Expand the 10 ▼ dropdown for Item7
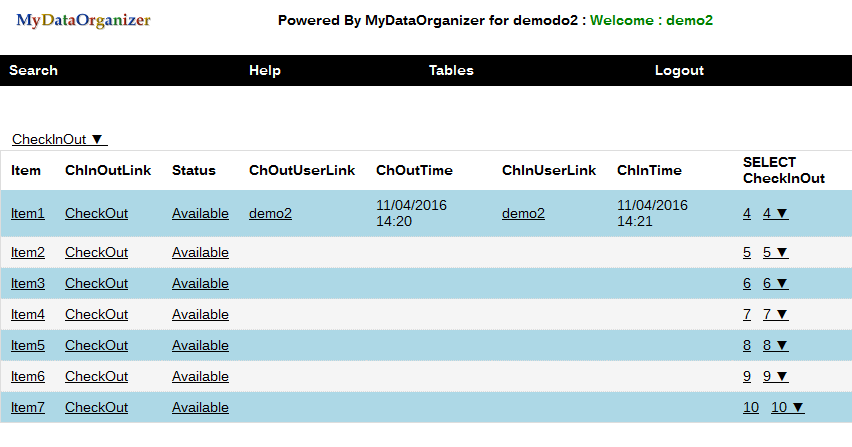 (787, 407)
